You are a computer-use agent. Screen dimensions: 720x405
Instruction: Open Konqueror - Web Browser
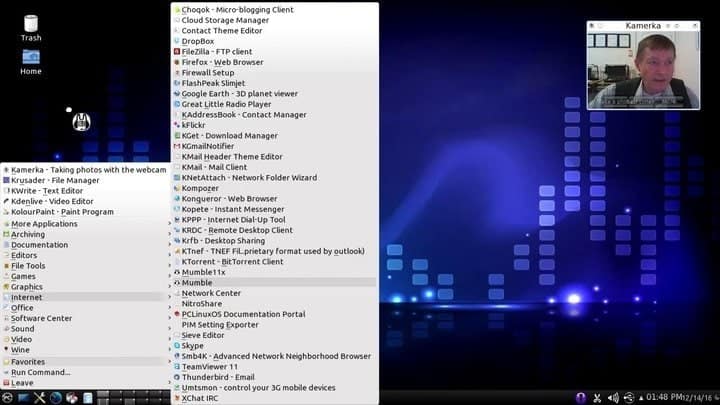[275, 198]
